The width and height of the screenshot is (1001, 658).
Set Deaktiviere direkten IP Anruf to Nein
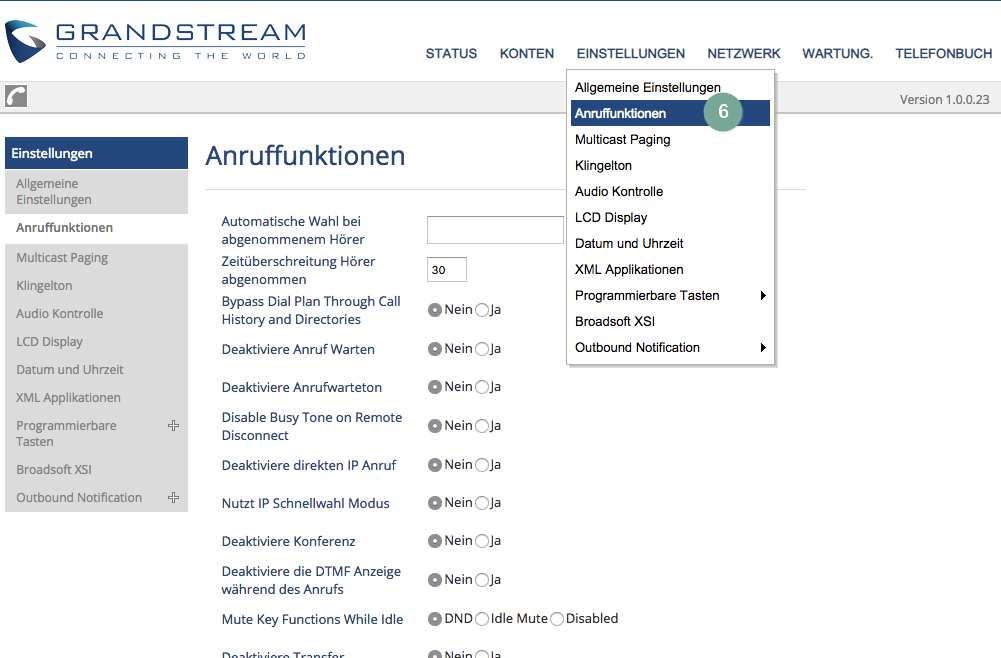tap(435, 465)
